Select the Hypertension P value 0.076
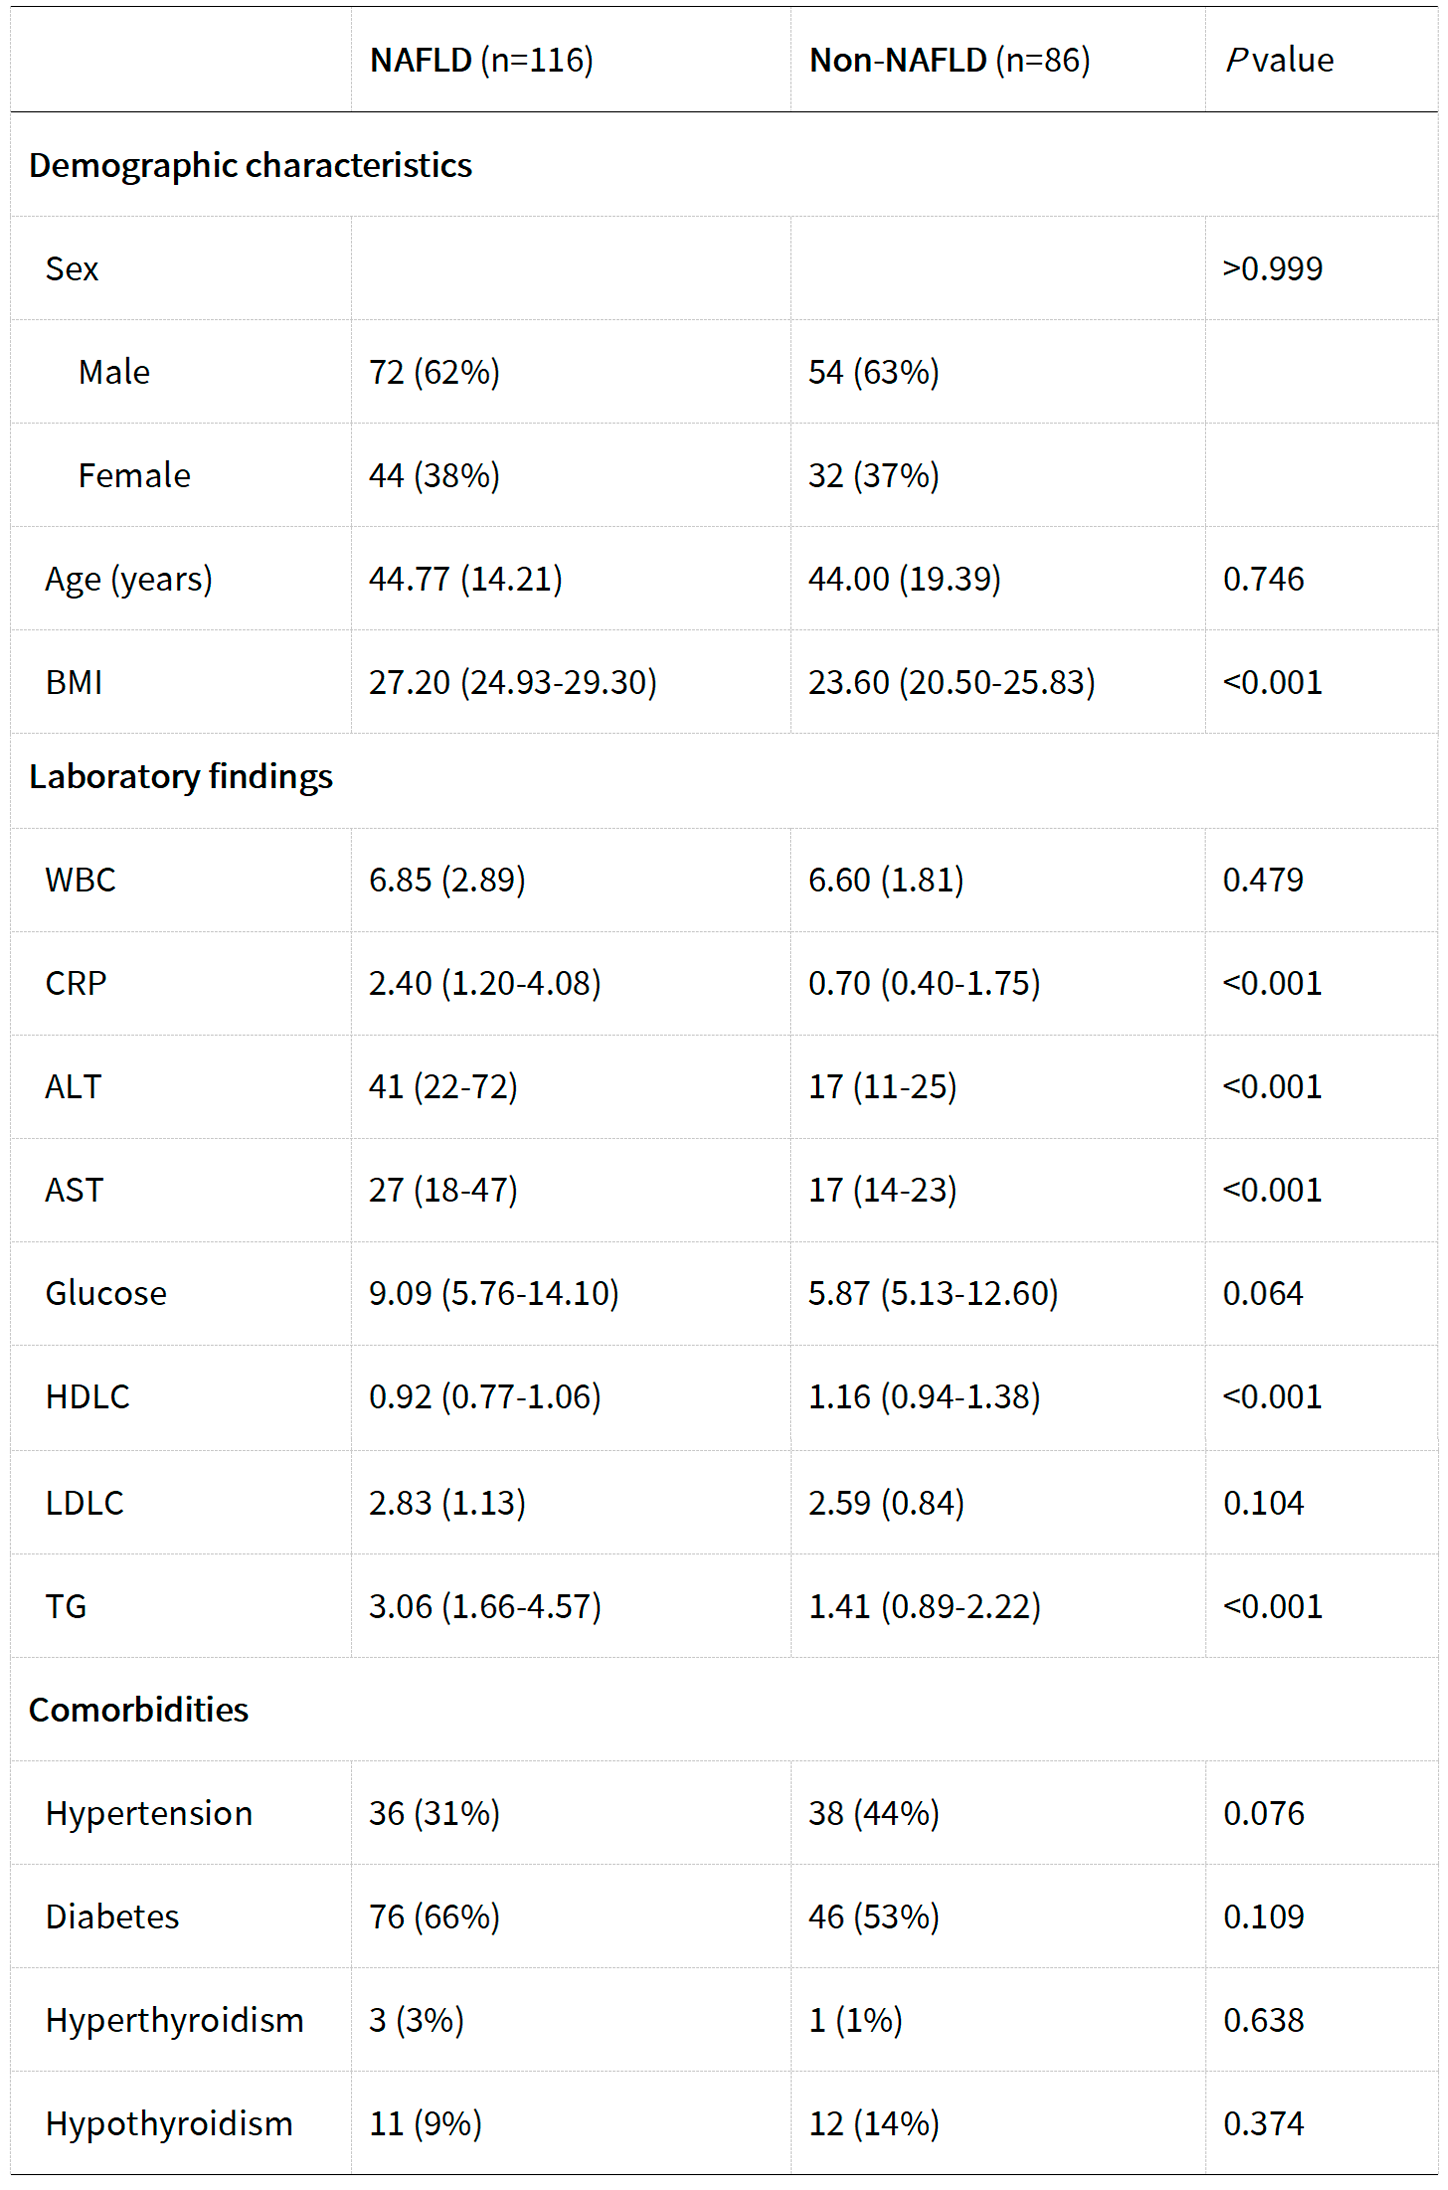 click(x=1263, y=1813)
